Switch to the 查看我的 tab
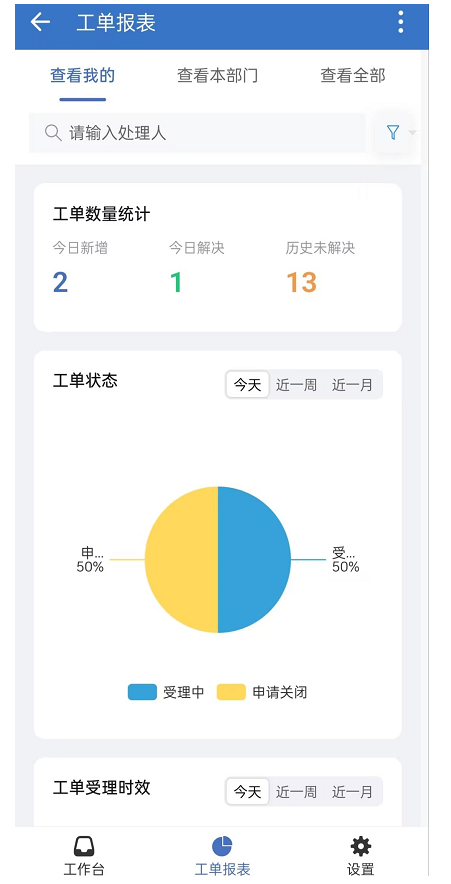Image resolution: width=451 pixels, height=884 pixels. 83,76
